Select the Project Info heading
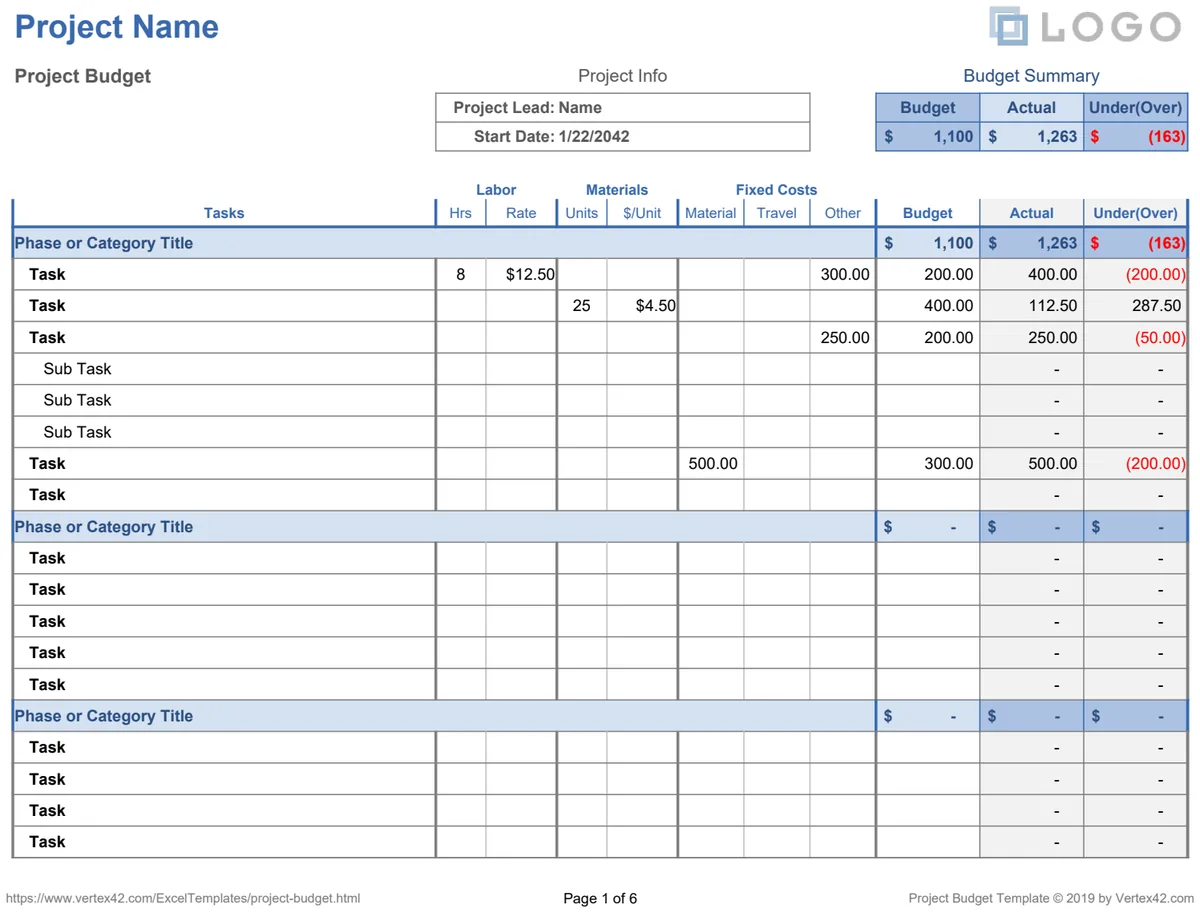 [622, 76]
